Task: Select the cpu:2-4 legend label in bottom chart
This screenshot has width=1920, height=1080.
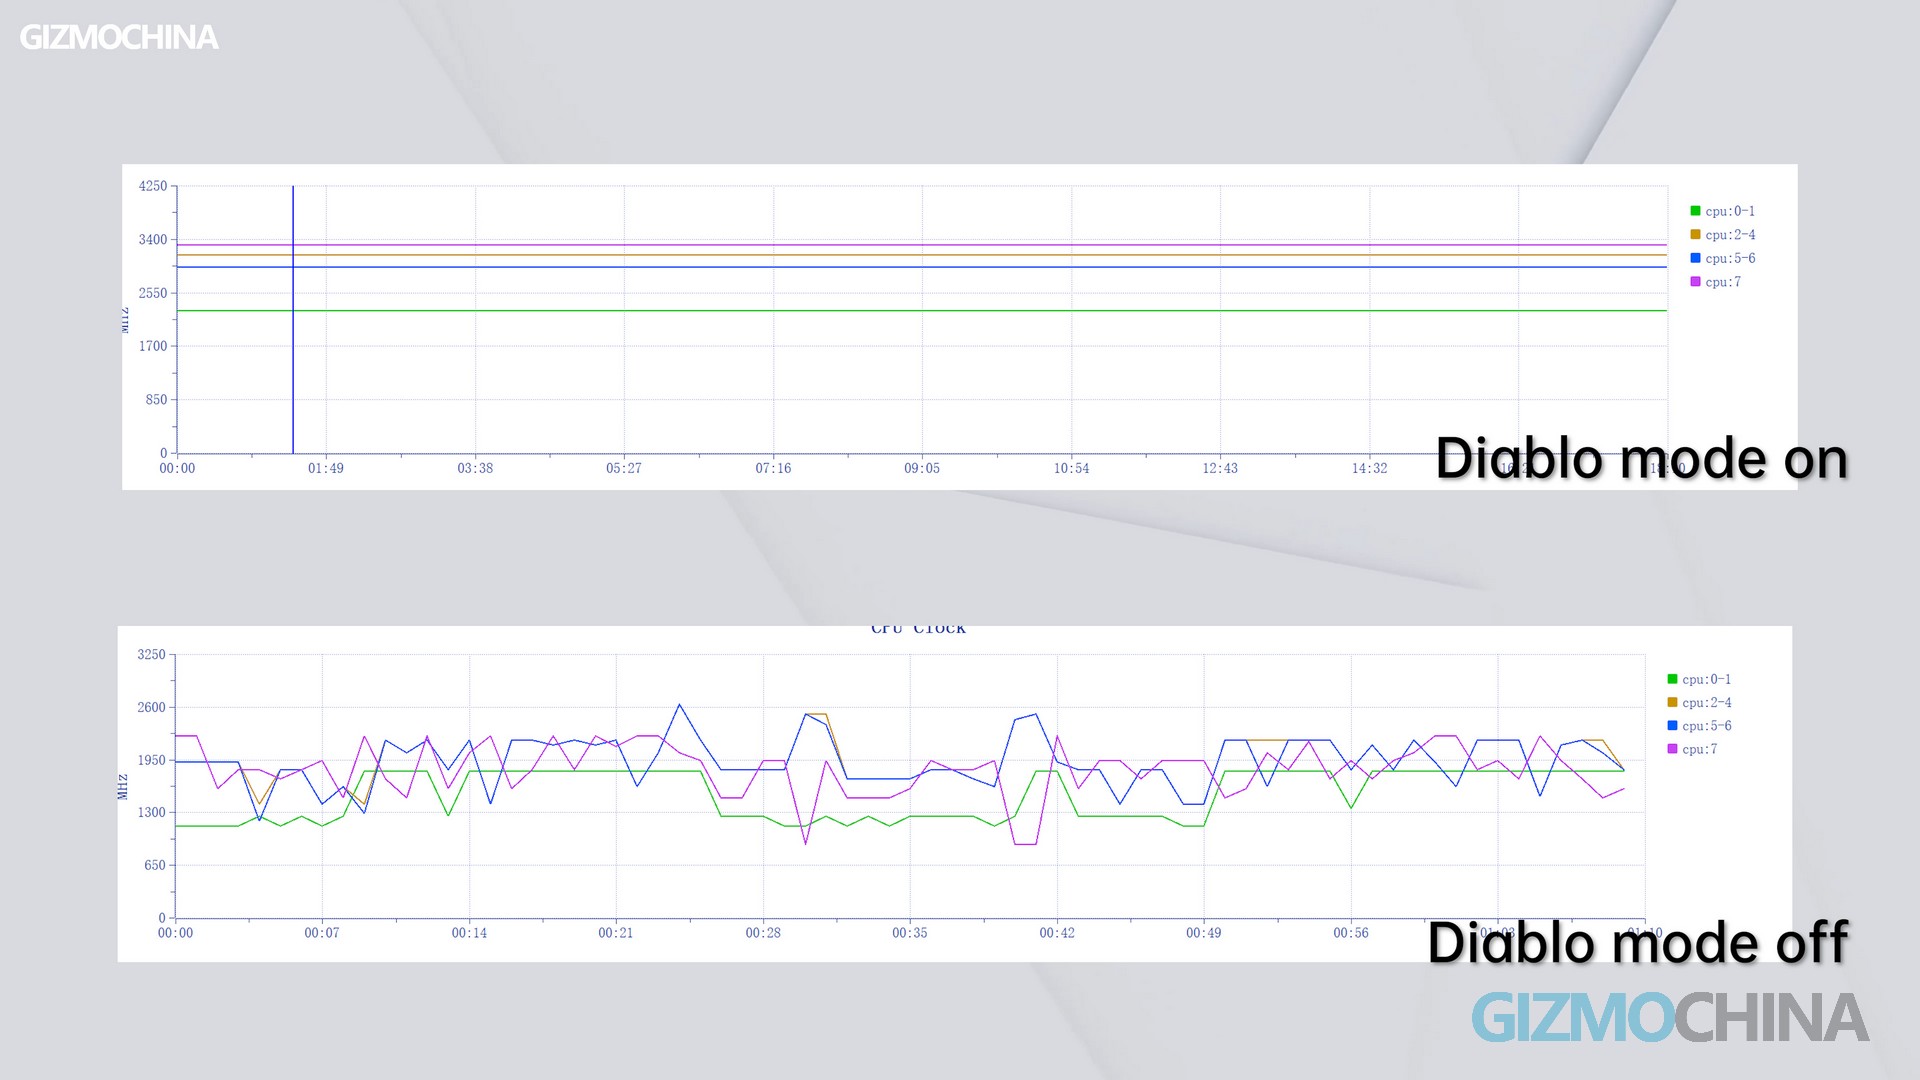Action: [x=1707, y=703]
